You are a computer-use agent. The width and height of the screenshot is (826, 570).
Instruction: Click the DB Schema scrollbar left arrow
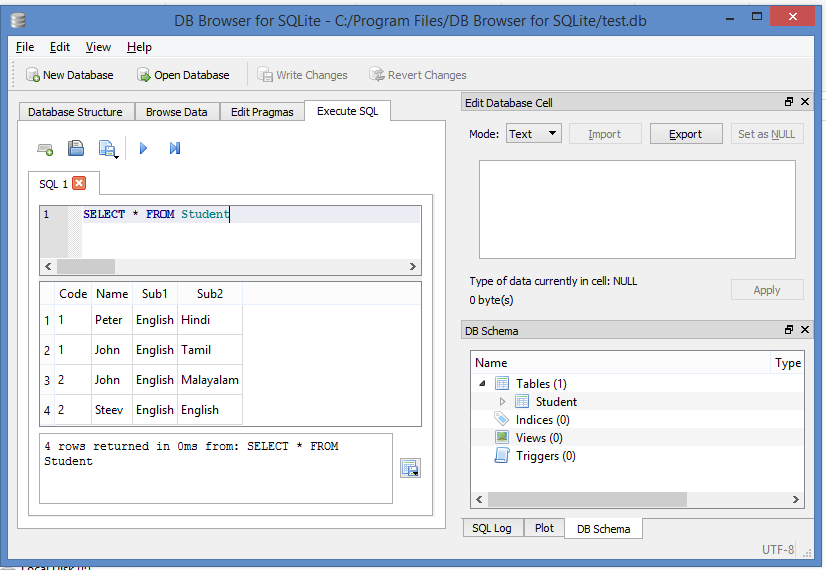479,499
